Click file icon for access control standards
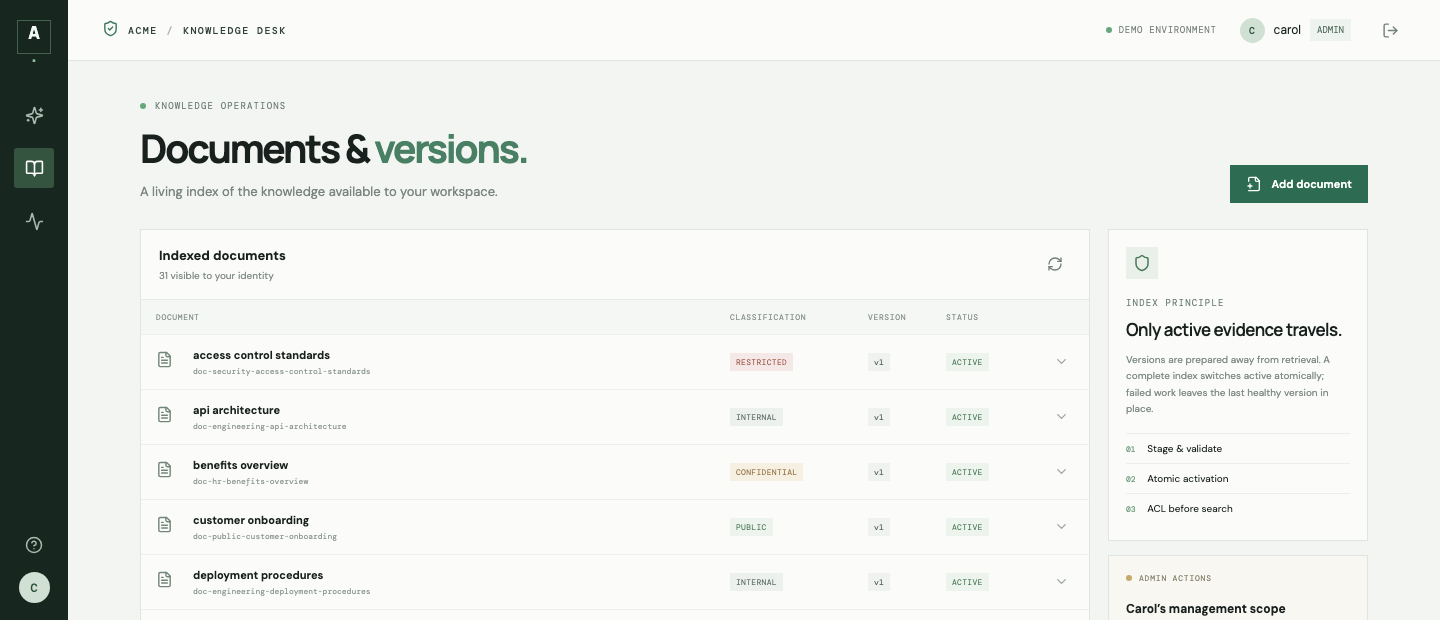 tap(165, 359)
